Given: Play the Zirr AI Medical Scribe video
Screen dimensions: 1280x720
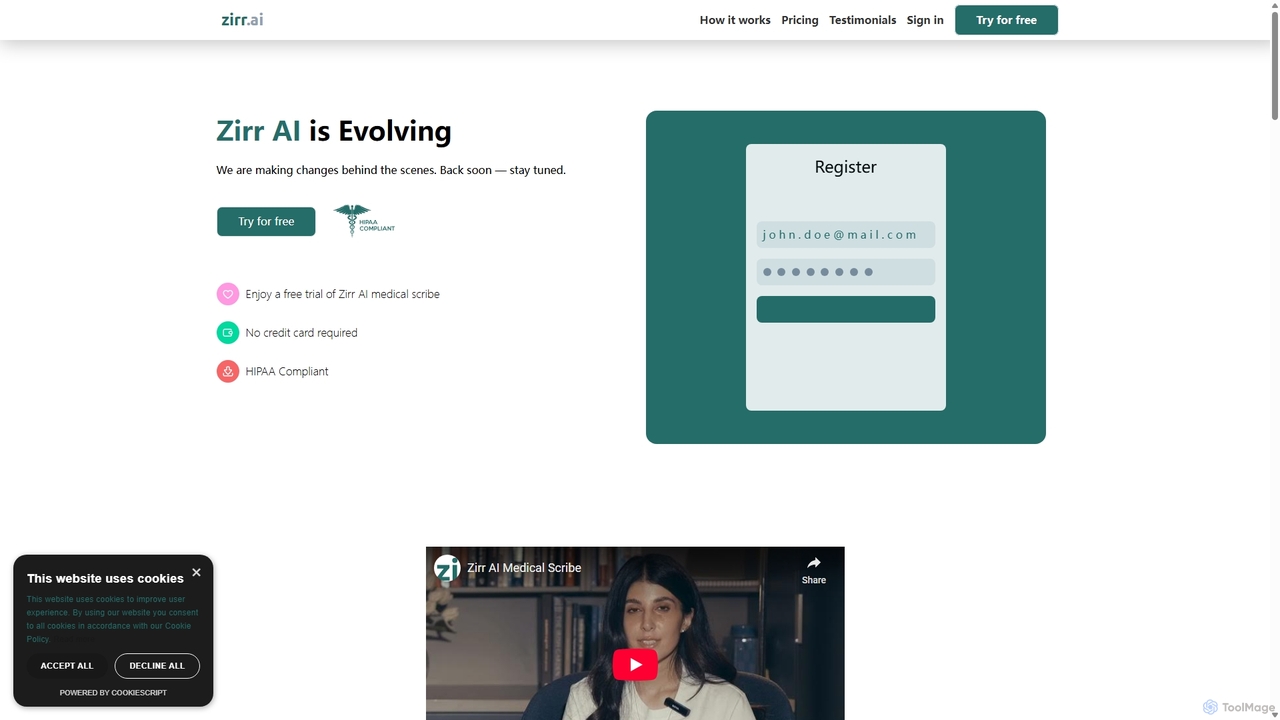Looking at the screenshot, I should (635, 664).
